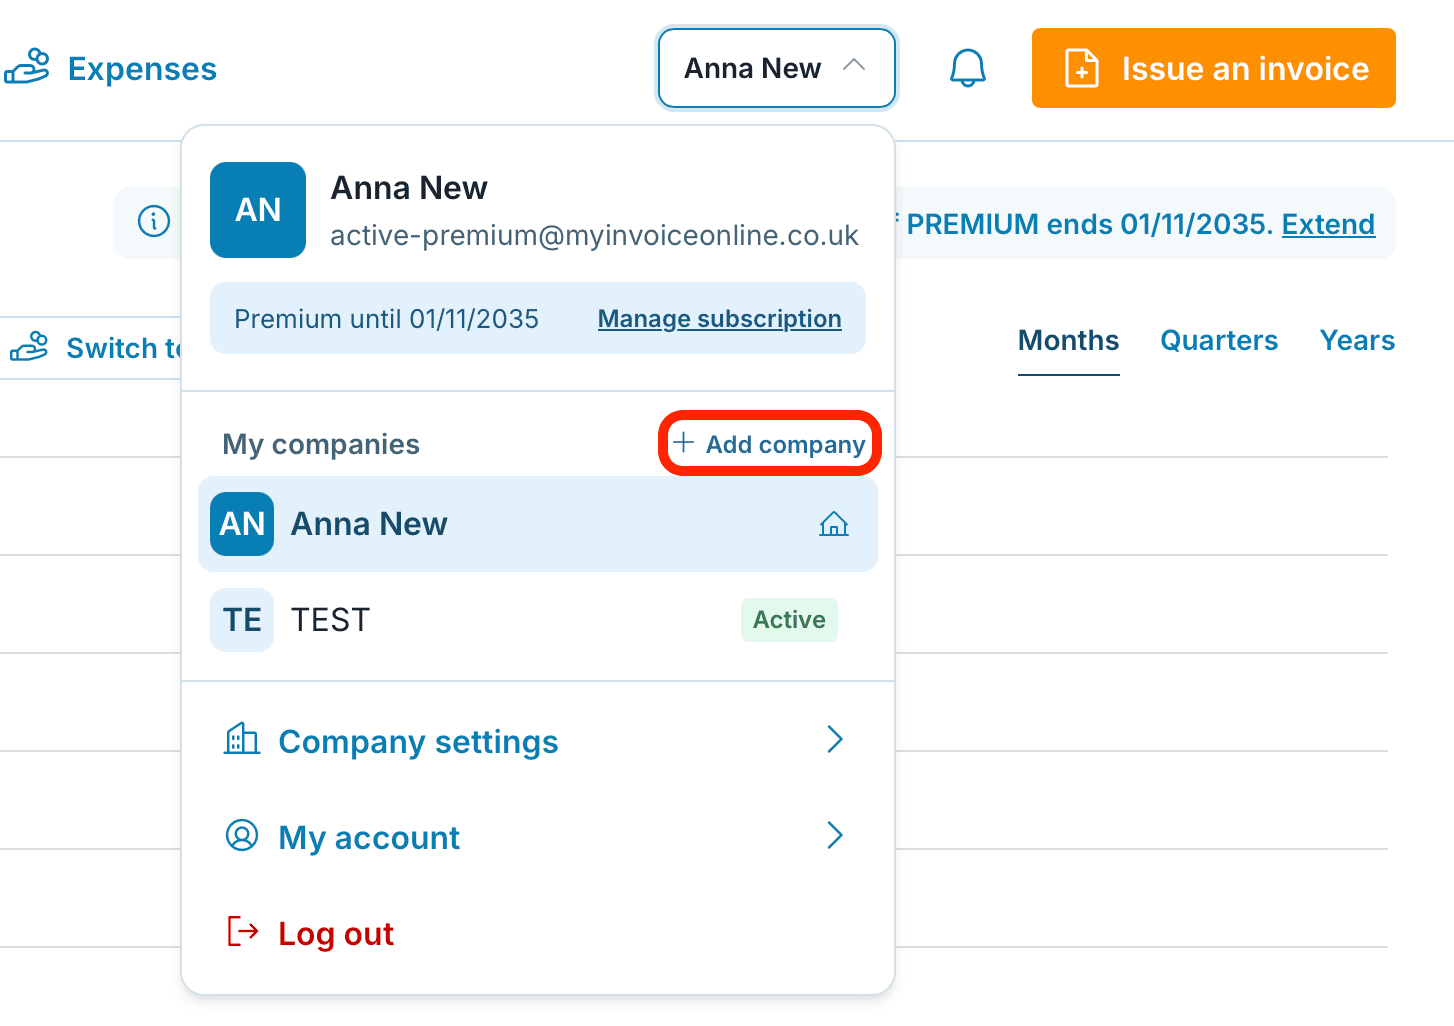Image resolution: width=1454 pixels, height=1026 pixels.
Task: Click the My account person icon
Action: pyautogui.click(x=241, y=835)
